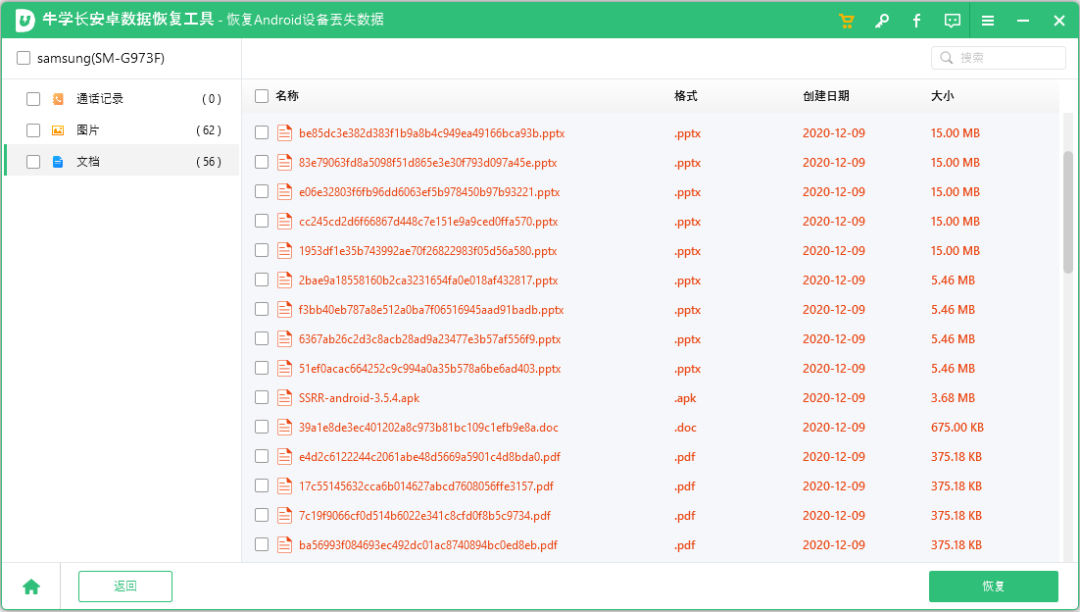Click the 3.68 MB size cell
The width and height of the screenshot is (1080, 612).
pos(953,398)
